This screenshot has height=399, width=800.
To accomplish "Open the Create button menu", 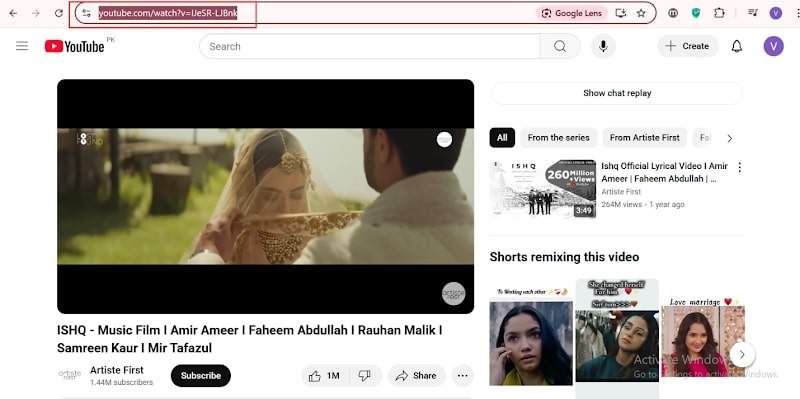I will (688, 46).
